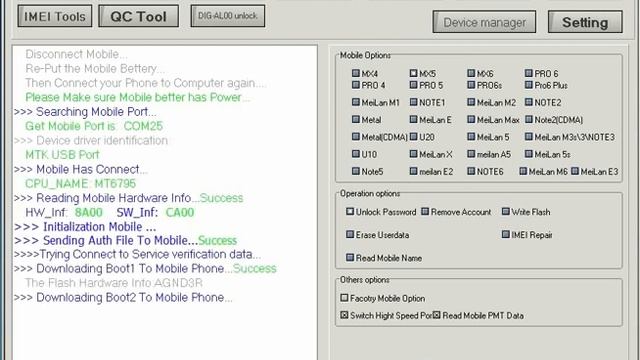
Task: Open the IMEI Tools button
Action: pyautogui.click(x=55, y=16)
